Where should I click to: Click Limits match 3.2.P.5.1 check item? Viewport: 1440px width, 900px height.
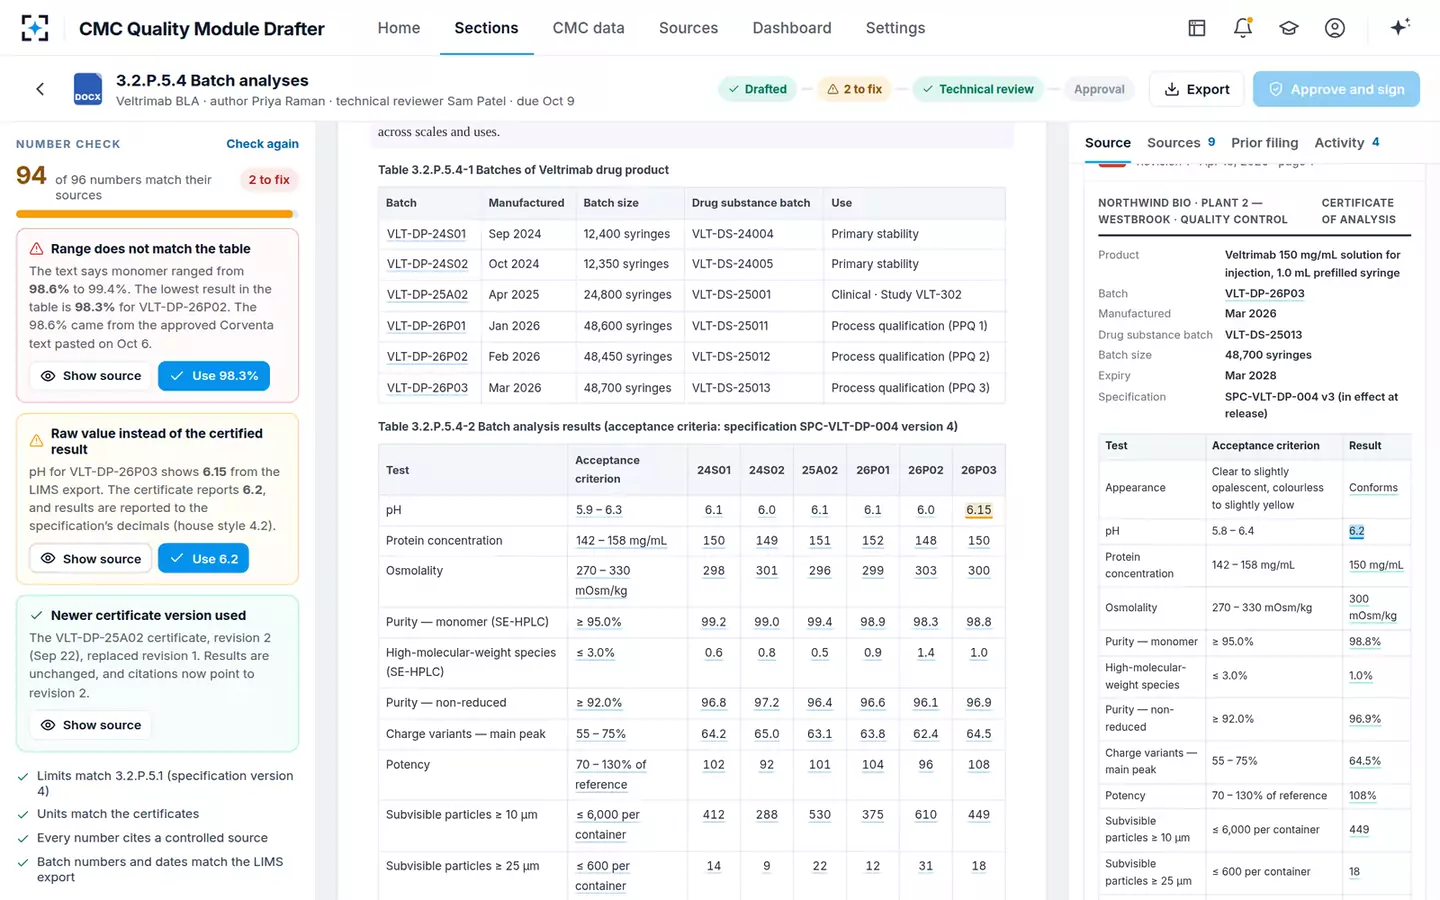[156, 783]
